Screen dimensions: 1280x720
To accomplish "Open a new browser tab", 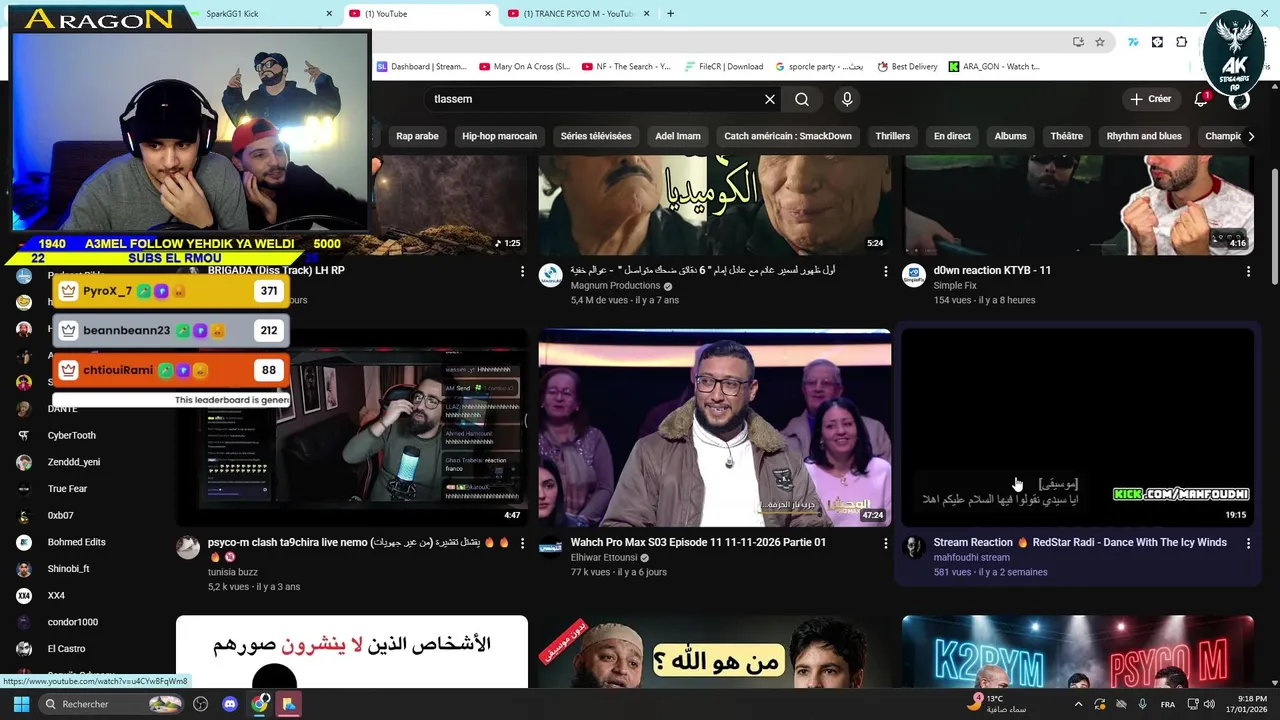I will pos(670,14).
